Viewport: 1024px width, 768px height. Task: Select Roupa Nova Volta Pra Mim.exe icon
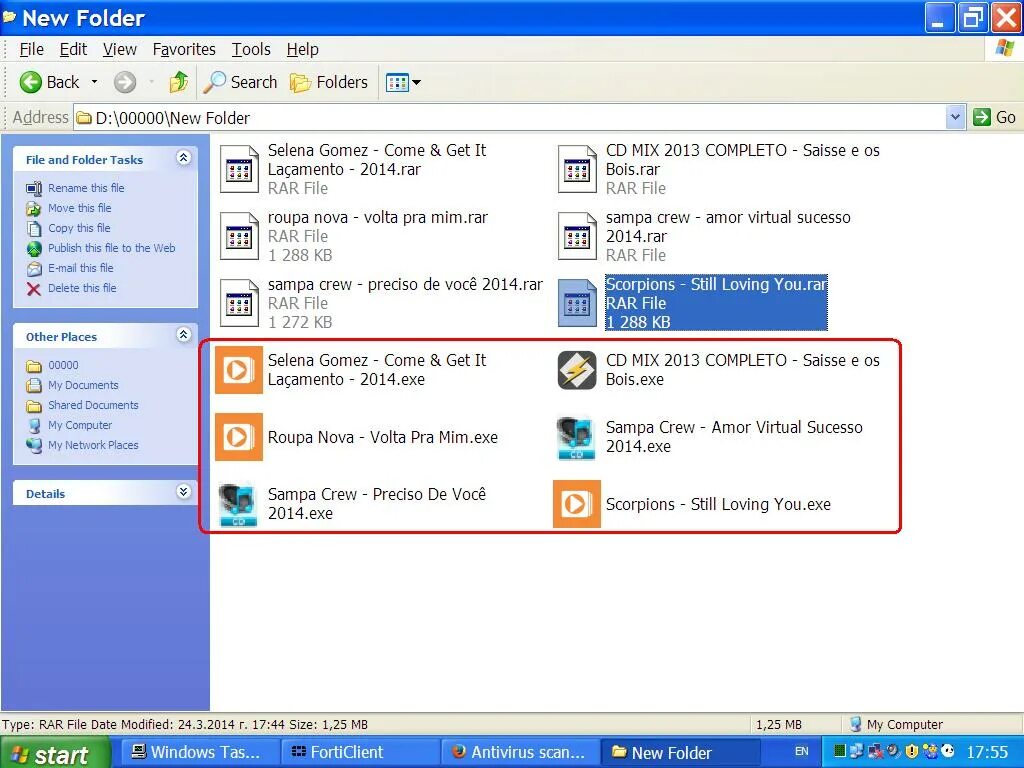coord(239,437)
